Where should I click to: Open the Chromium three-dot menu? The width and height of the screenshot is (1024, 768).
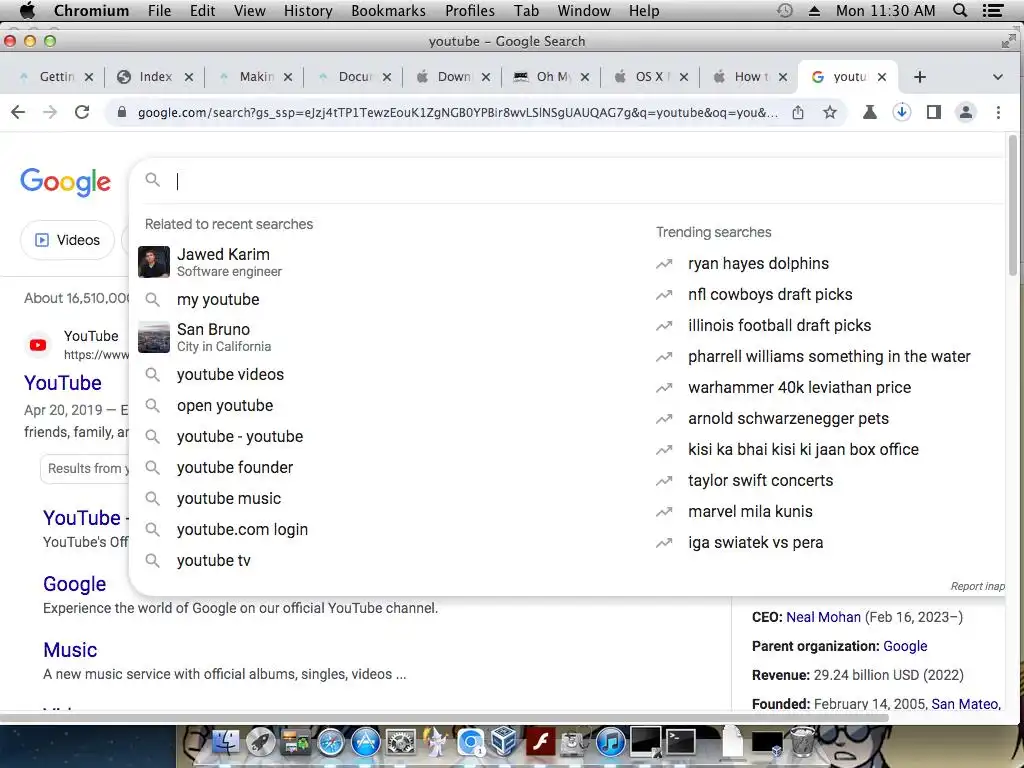pyautogui.click(x=998, y=112)
